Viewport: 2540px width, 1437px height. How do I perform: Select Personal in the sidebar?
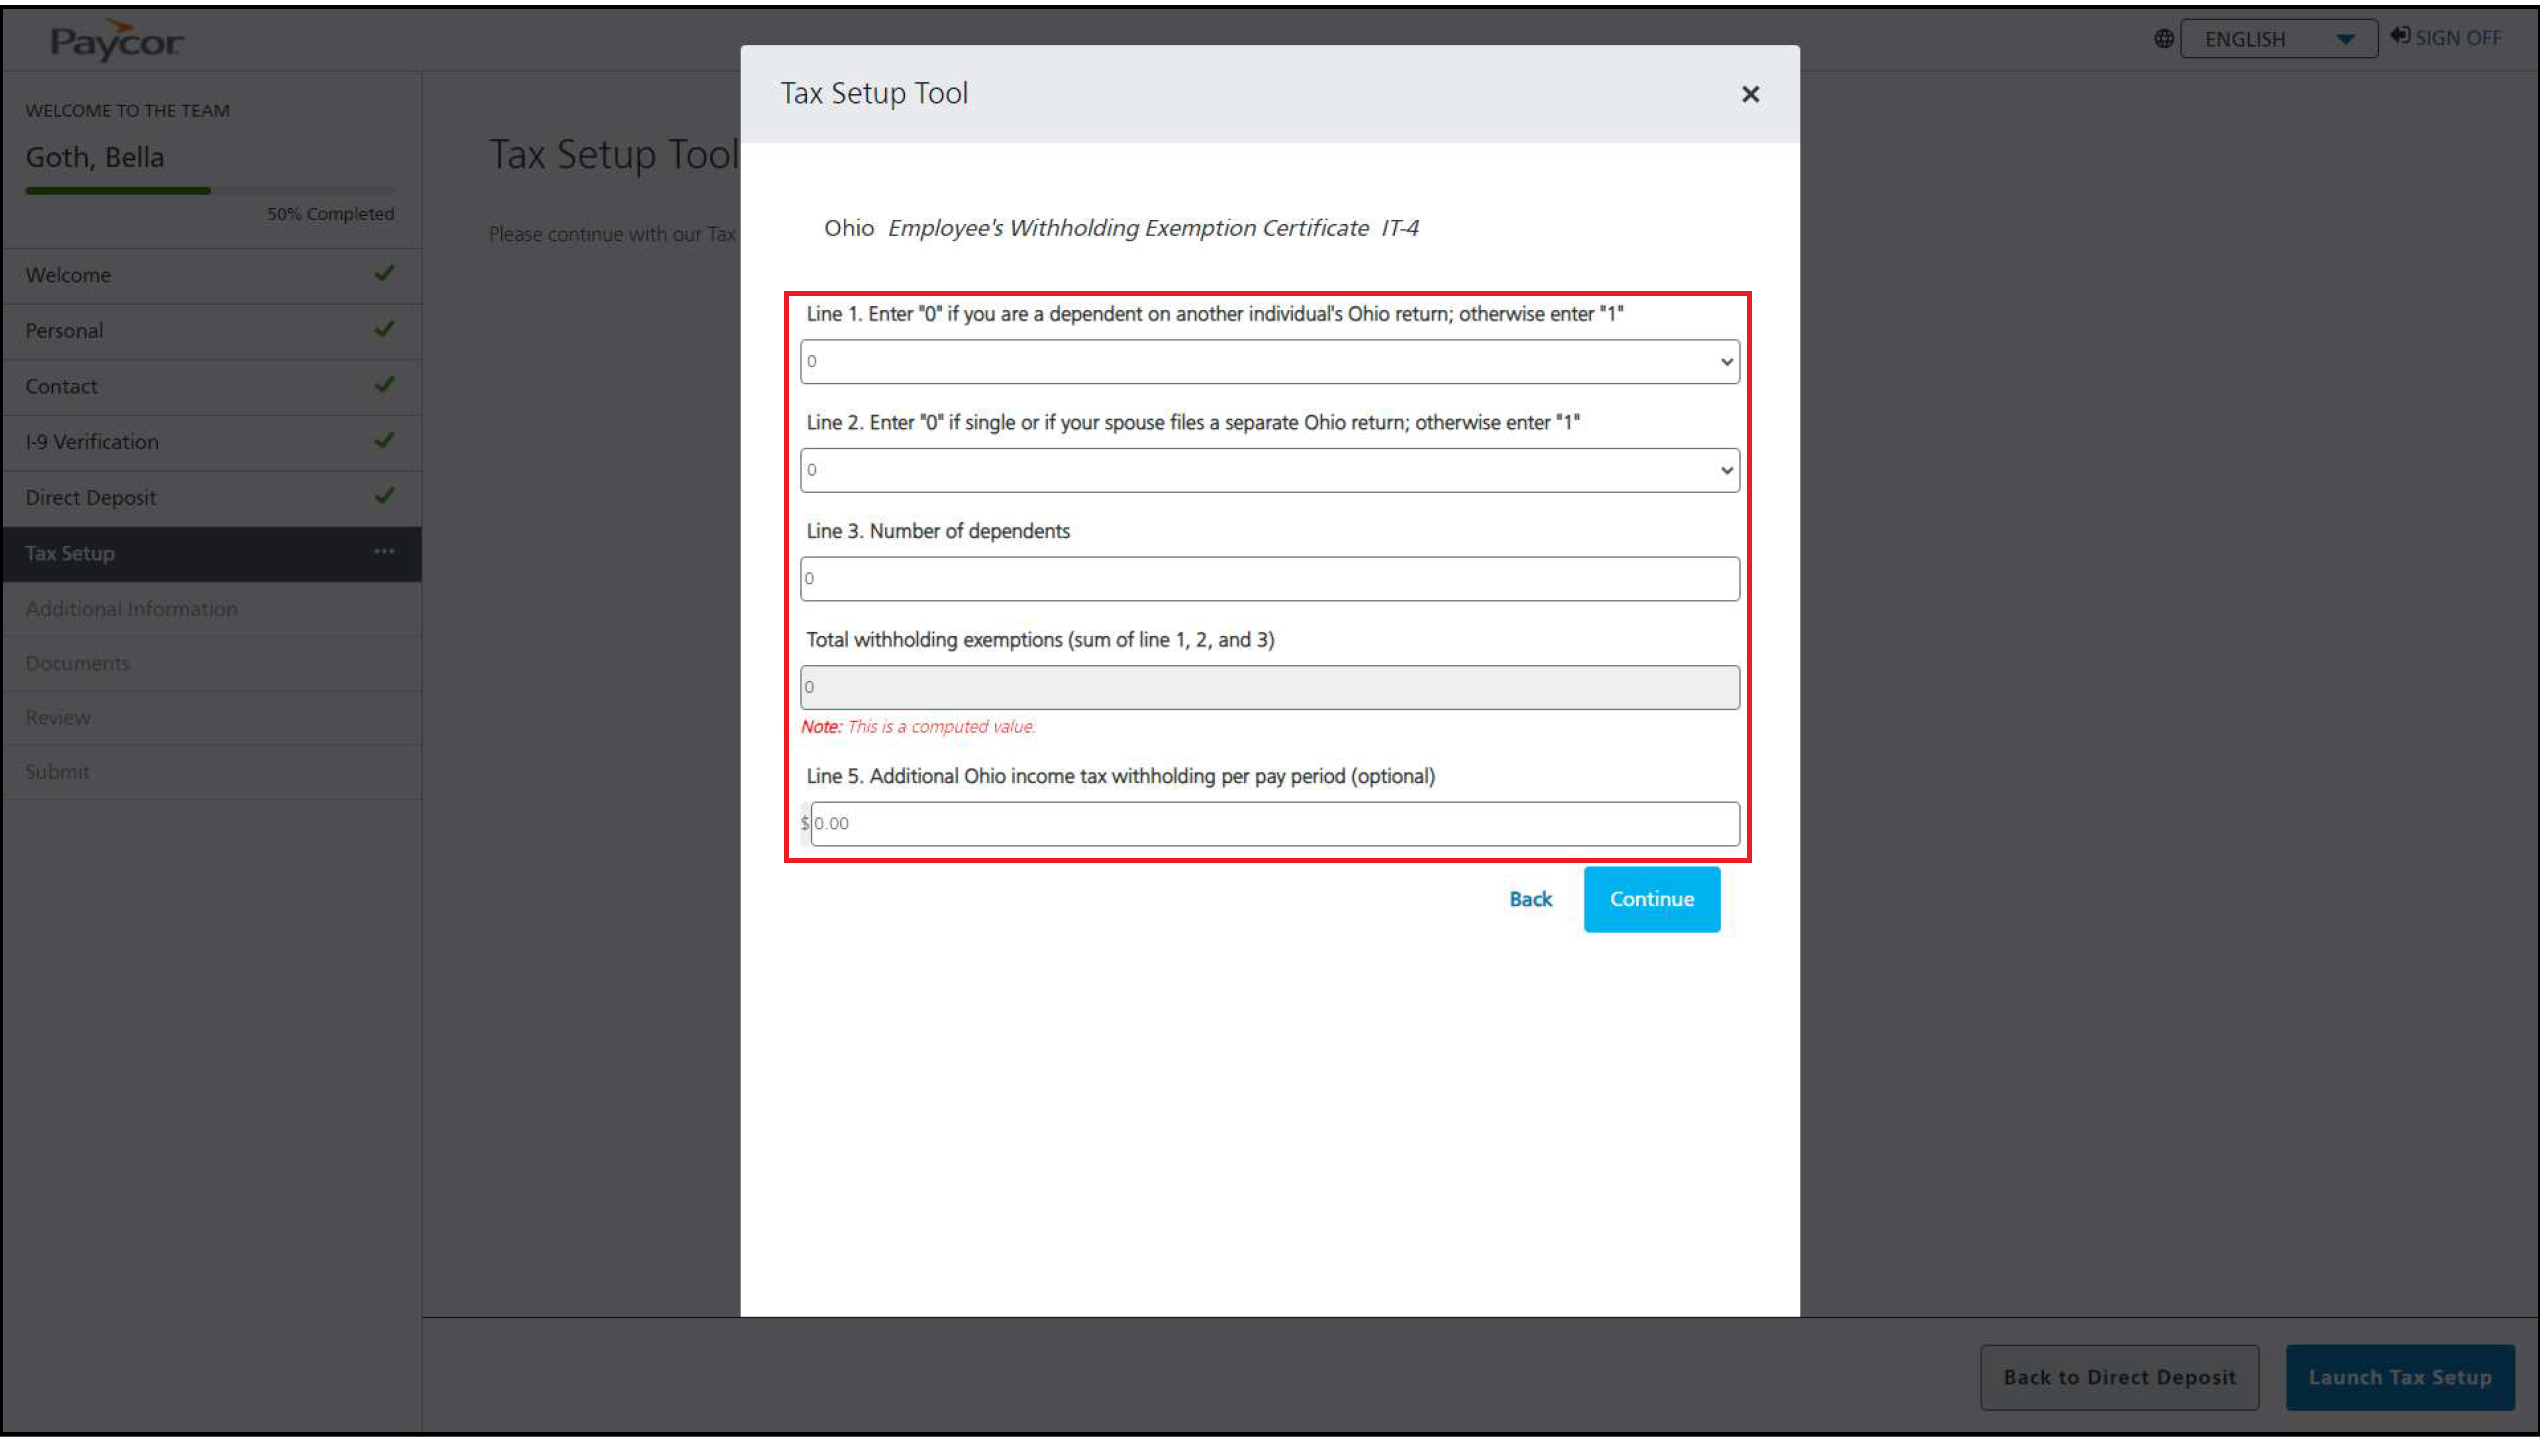click(x=65, y=330)
